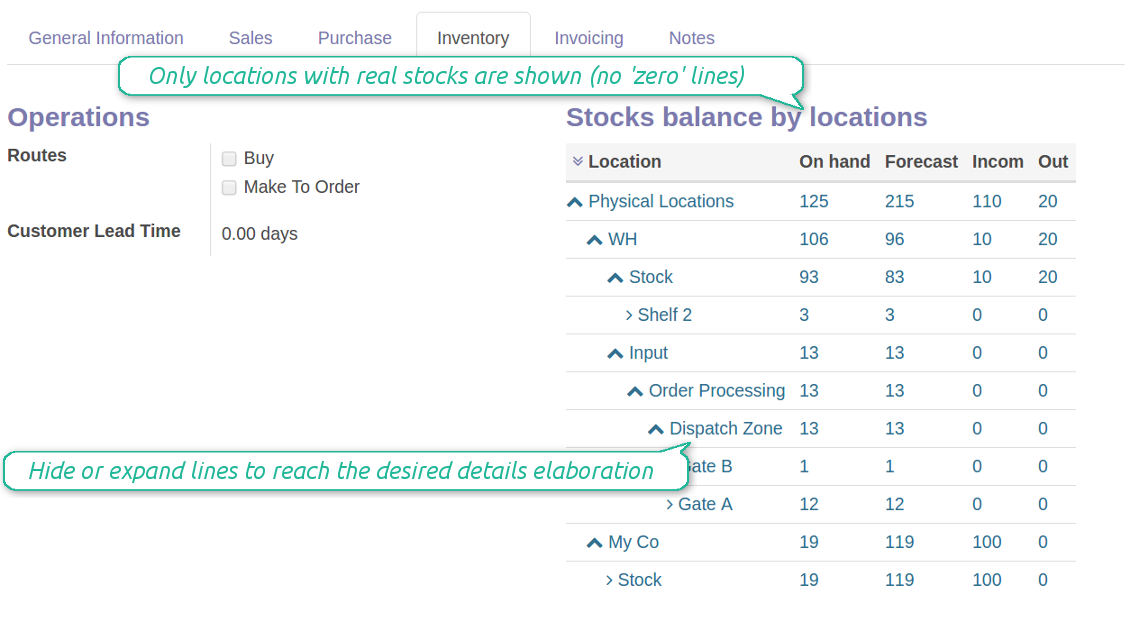The width and height of the screenshot is (1130, 631).
Task: Select Stock On hand value 93
Action: 809,277
